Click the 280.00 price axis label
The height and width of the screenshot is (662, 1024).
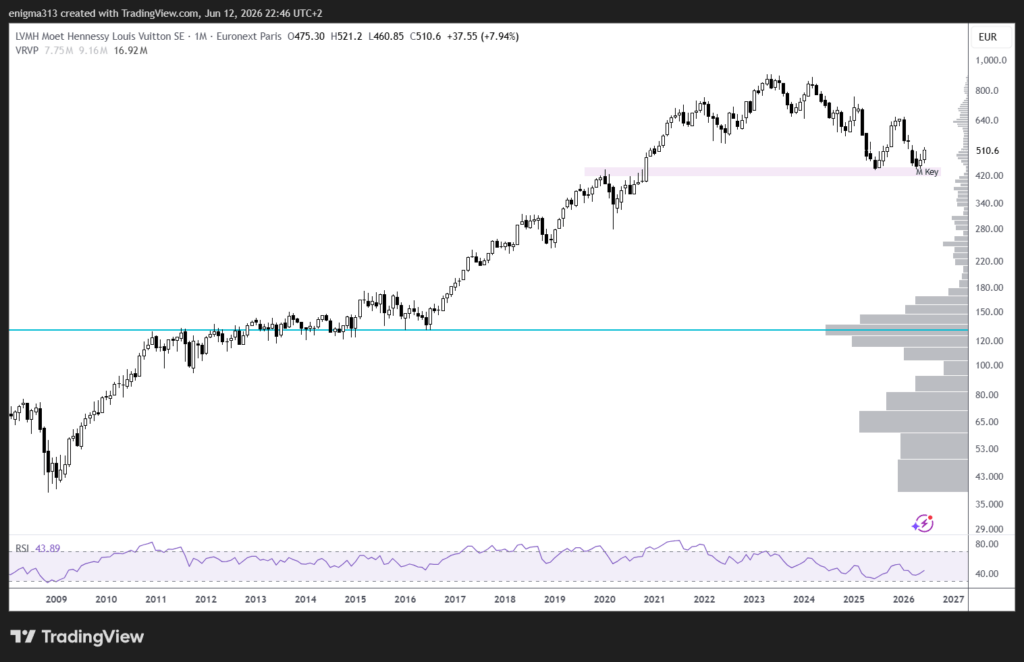point(989,229)
